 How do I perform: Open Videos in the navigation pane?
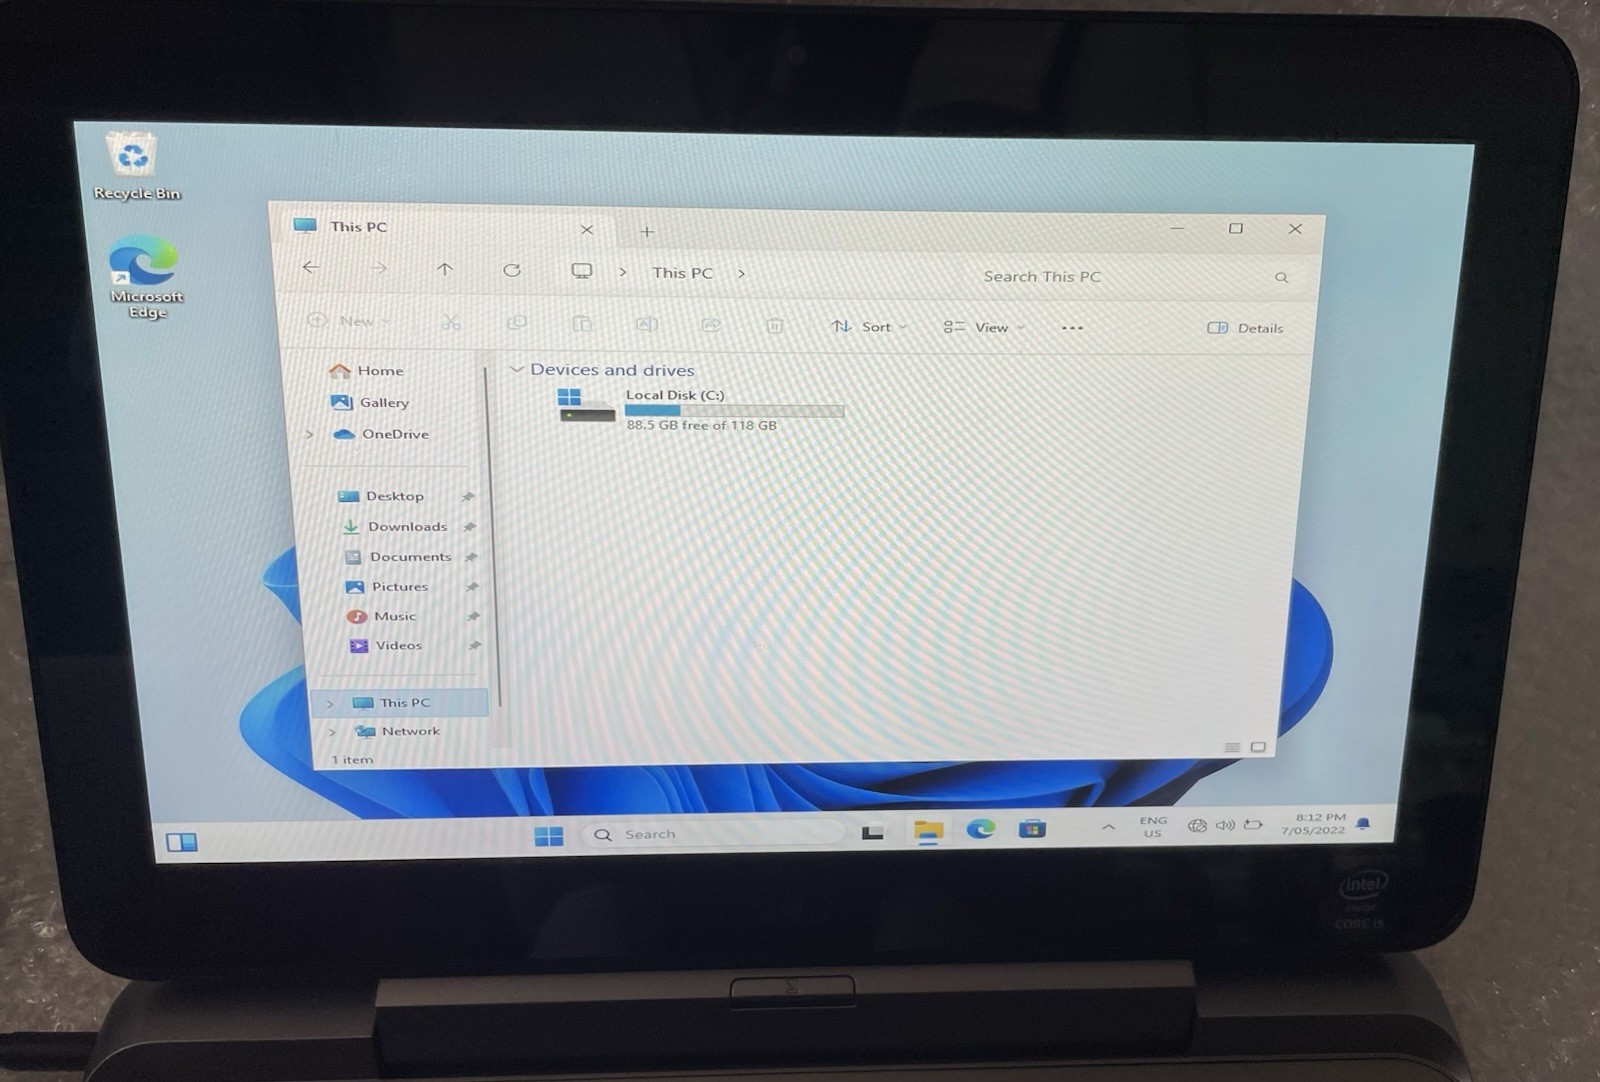point(386,645)
